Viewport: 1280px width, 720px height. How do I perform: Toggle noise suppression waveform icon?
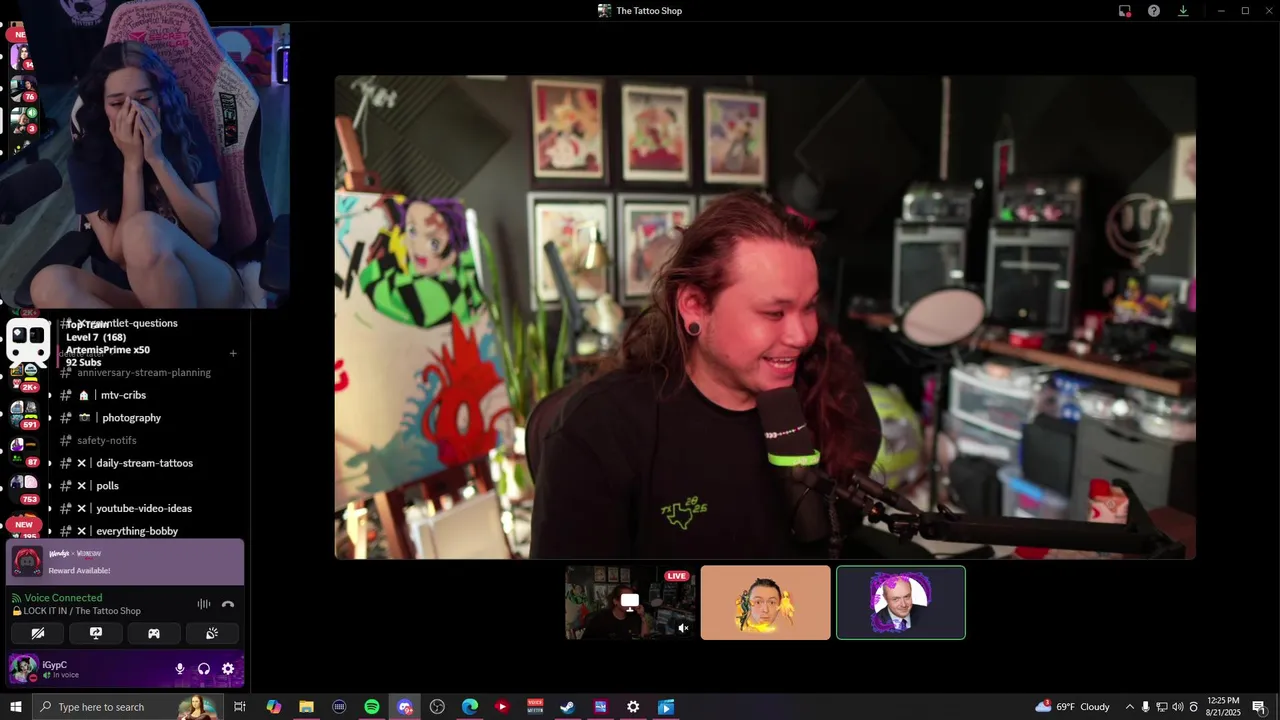[x=204, y=604]
